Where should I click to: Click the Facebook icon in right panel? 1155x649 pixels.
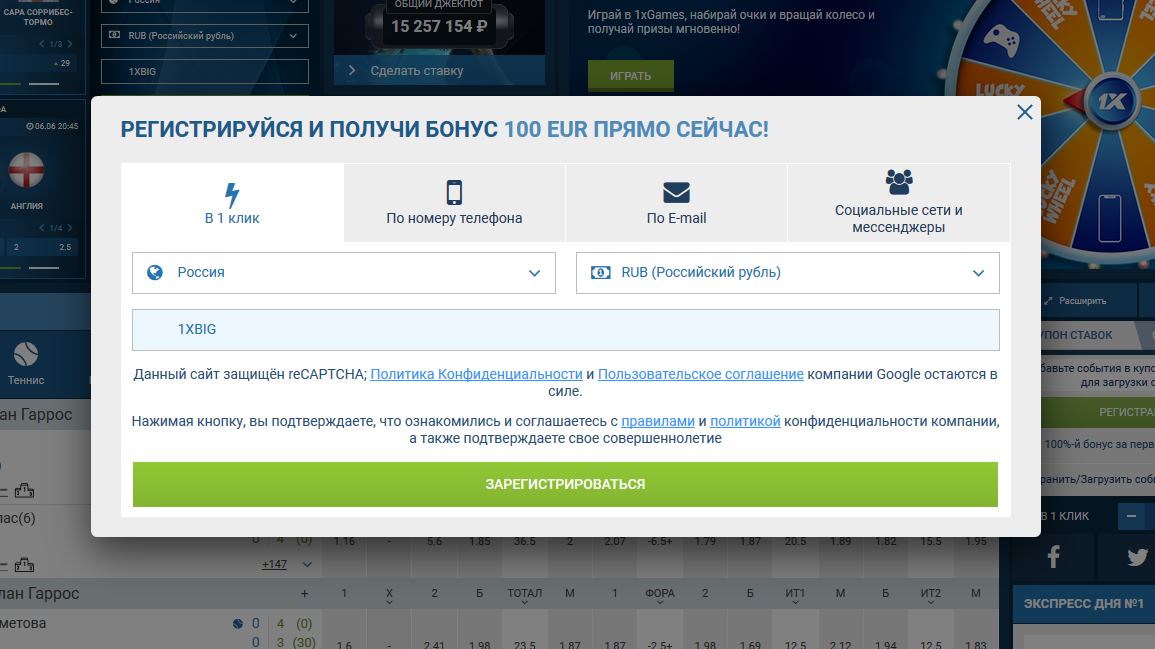(1053, 556)
